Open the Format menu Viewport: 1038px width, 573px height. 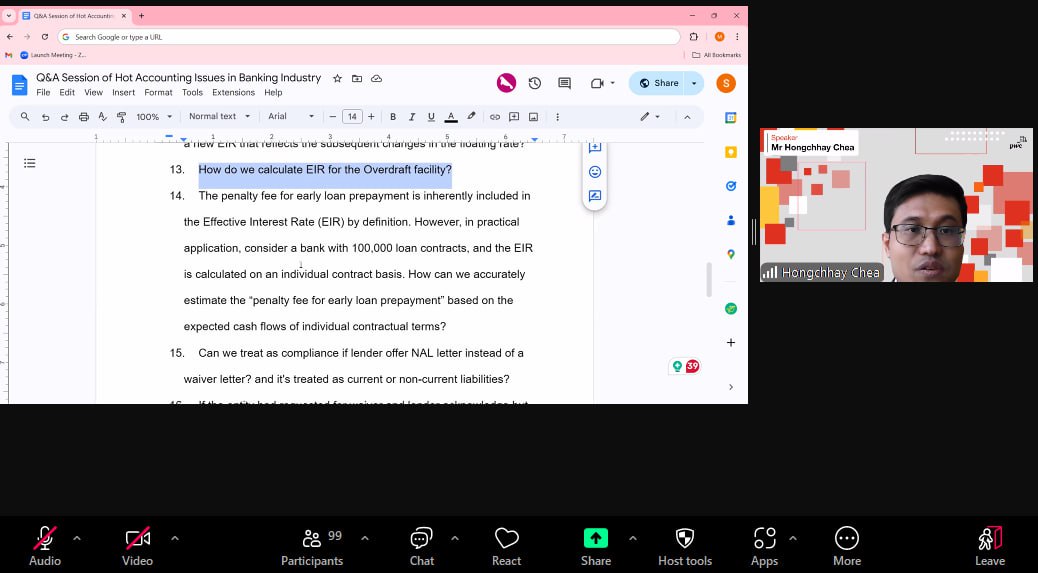point(158,93)
